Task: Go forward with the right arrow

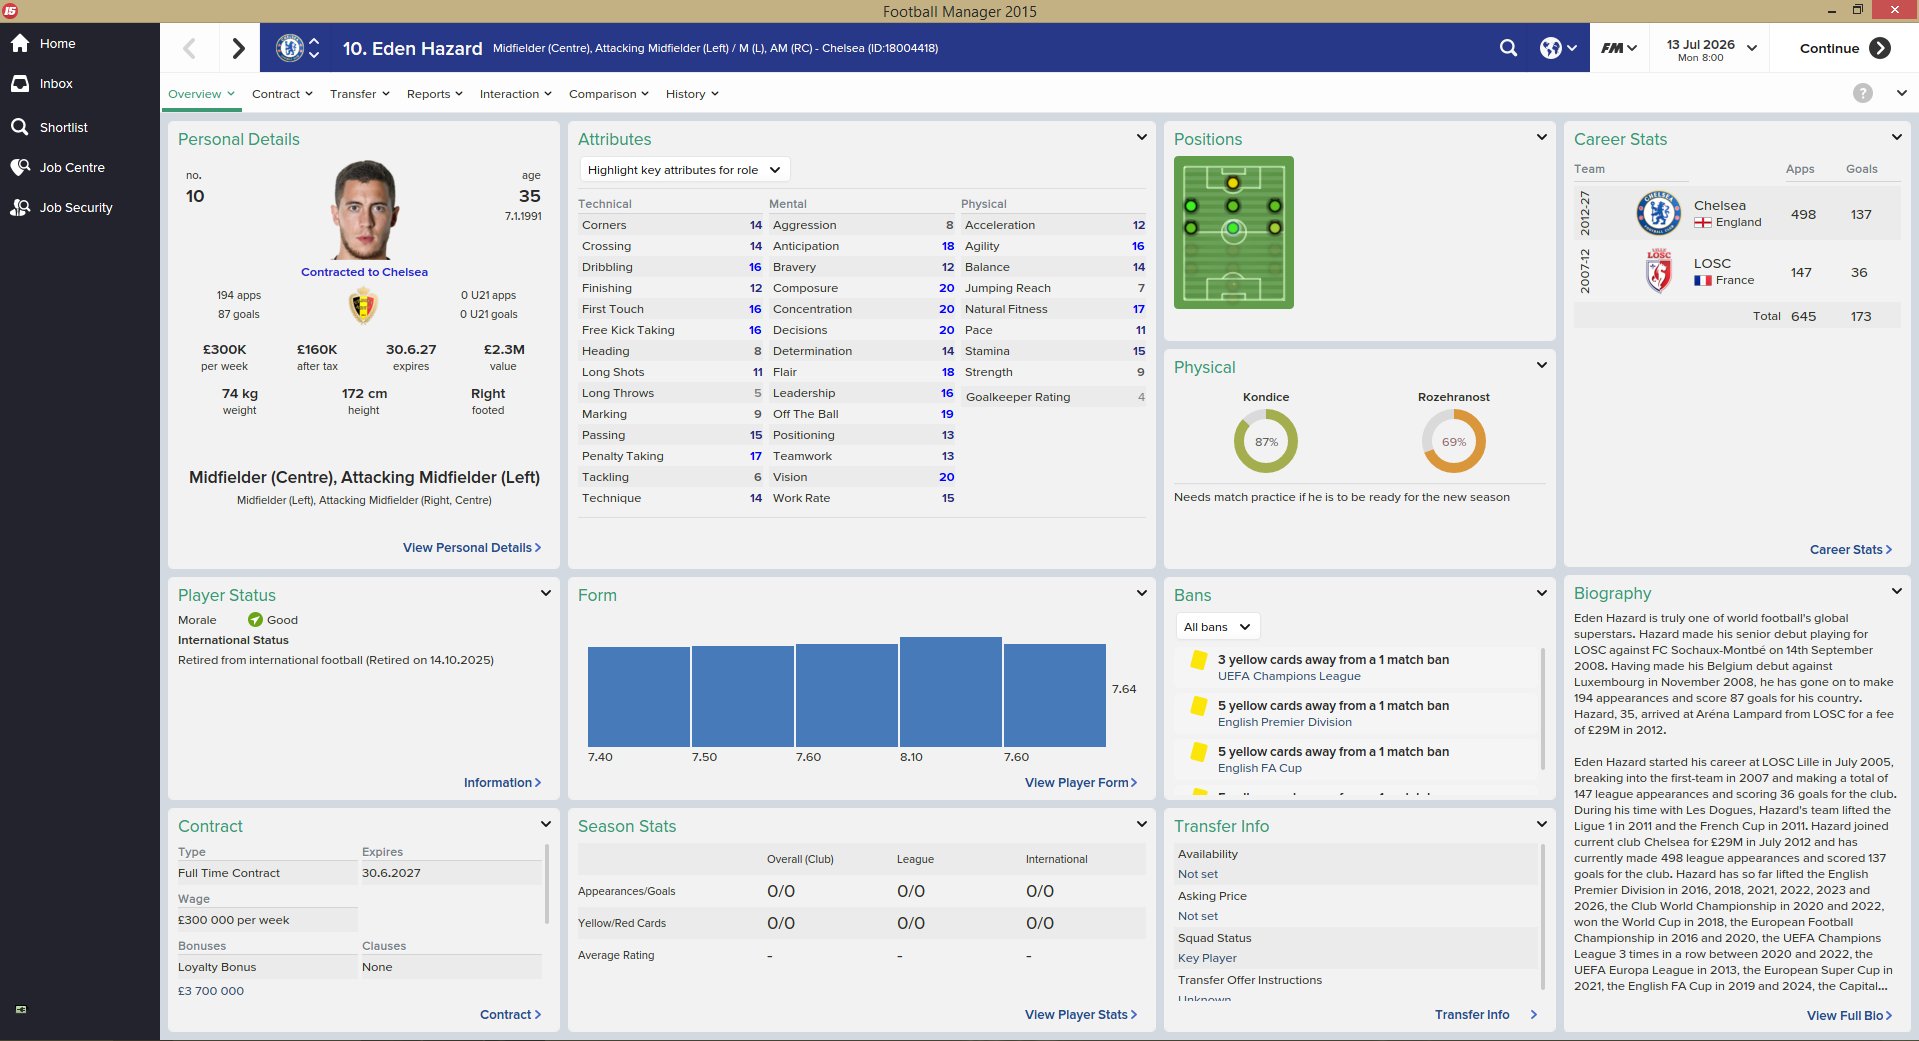Action: (x=238, y=48)
